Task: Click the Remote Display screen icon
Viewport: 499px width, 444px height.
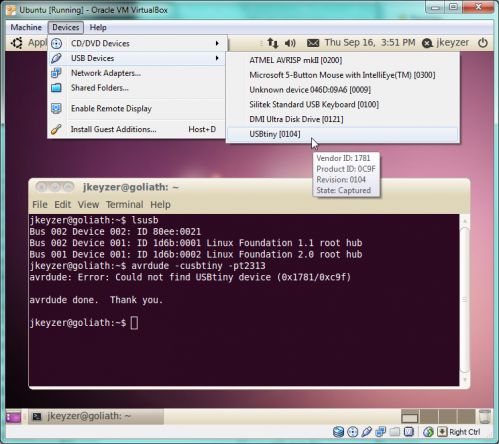Action: coord(56,108)
